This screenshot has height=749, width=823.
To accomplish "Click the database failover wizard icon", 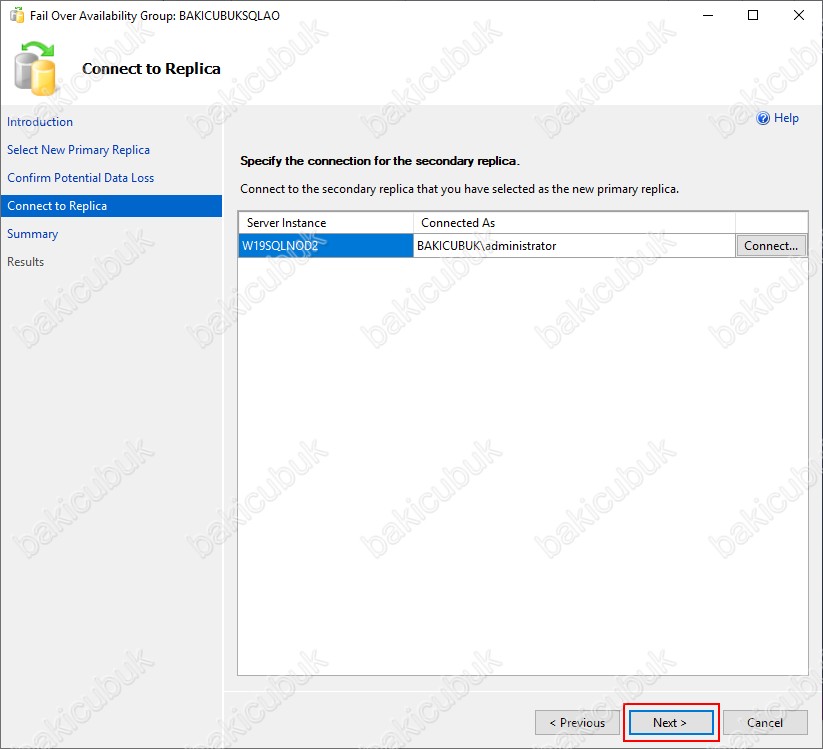I will pos(35,69).
